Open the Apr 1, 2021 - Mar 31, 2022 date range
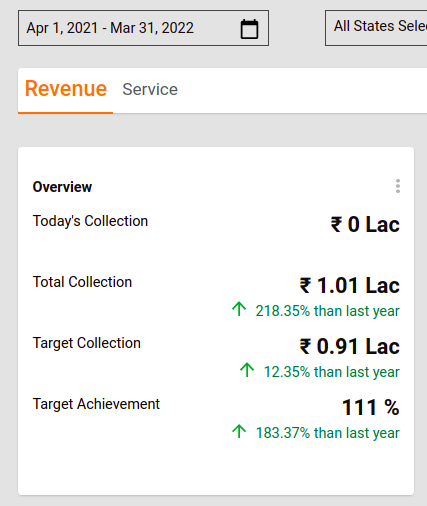 point(143,28)
